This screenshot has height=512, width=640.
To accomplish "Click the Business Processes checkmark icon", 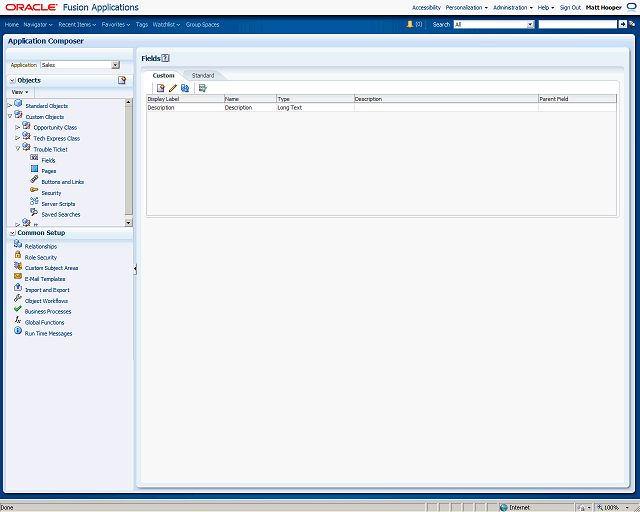I will (x=18, y=309).
